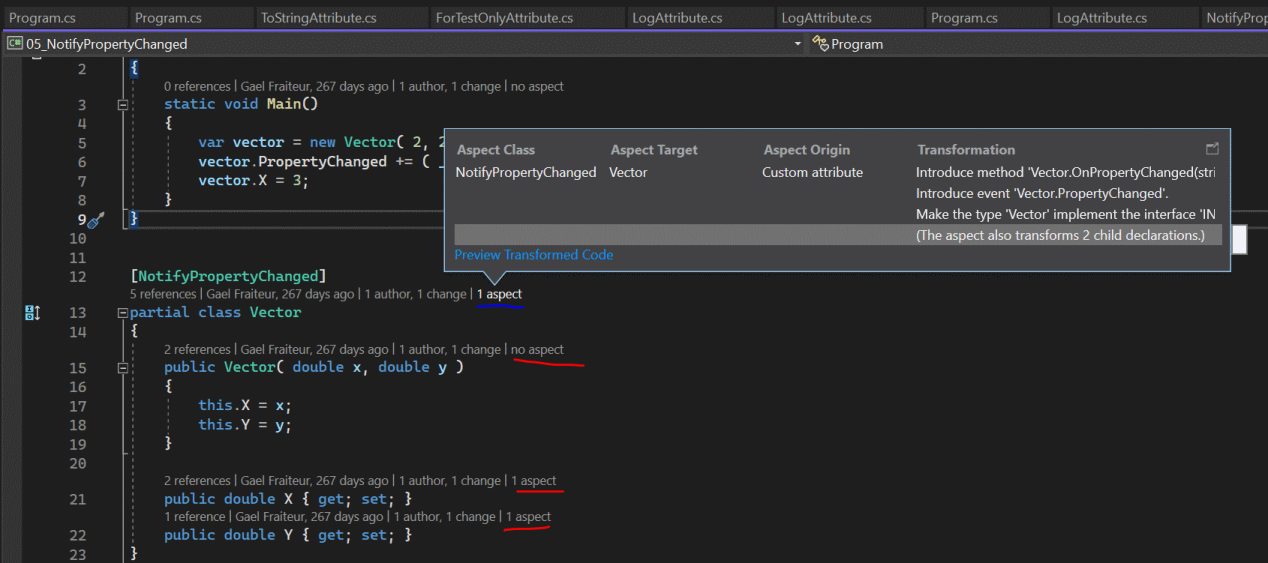Viewport: 1268px width, 563px height.
Task: Collapse the Main() method at line 3
Action: coord(123,104)
